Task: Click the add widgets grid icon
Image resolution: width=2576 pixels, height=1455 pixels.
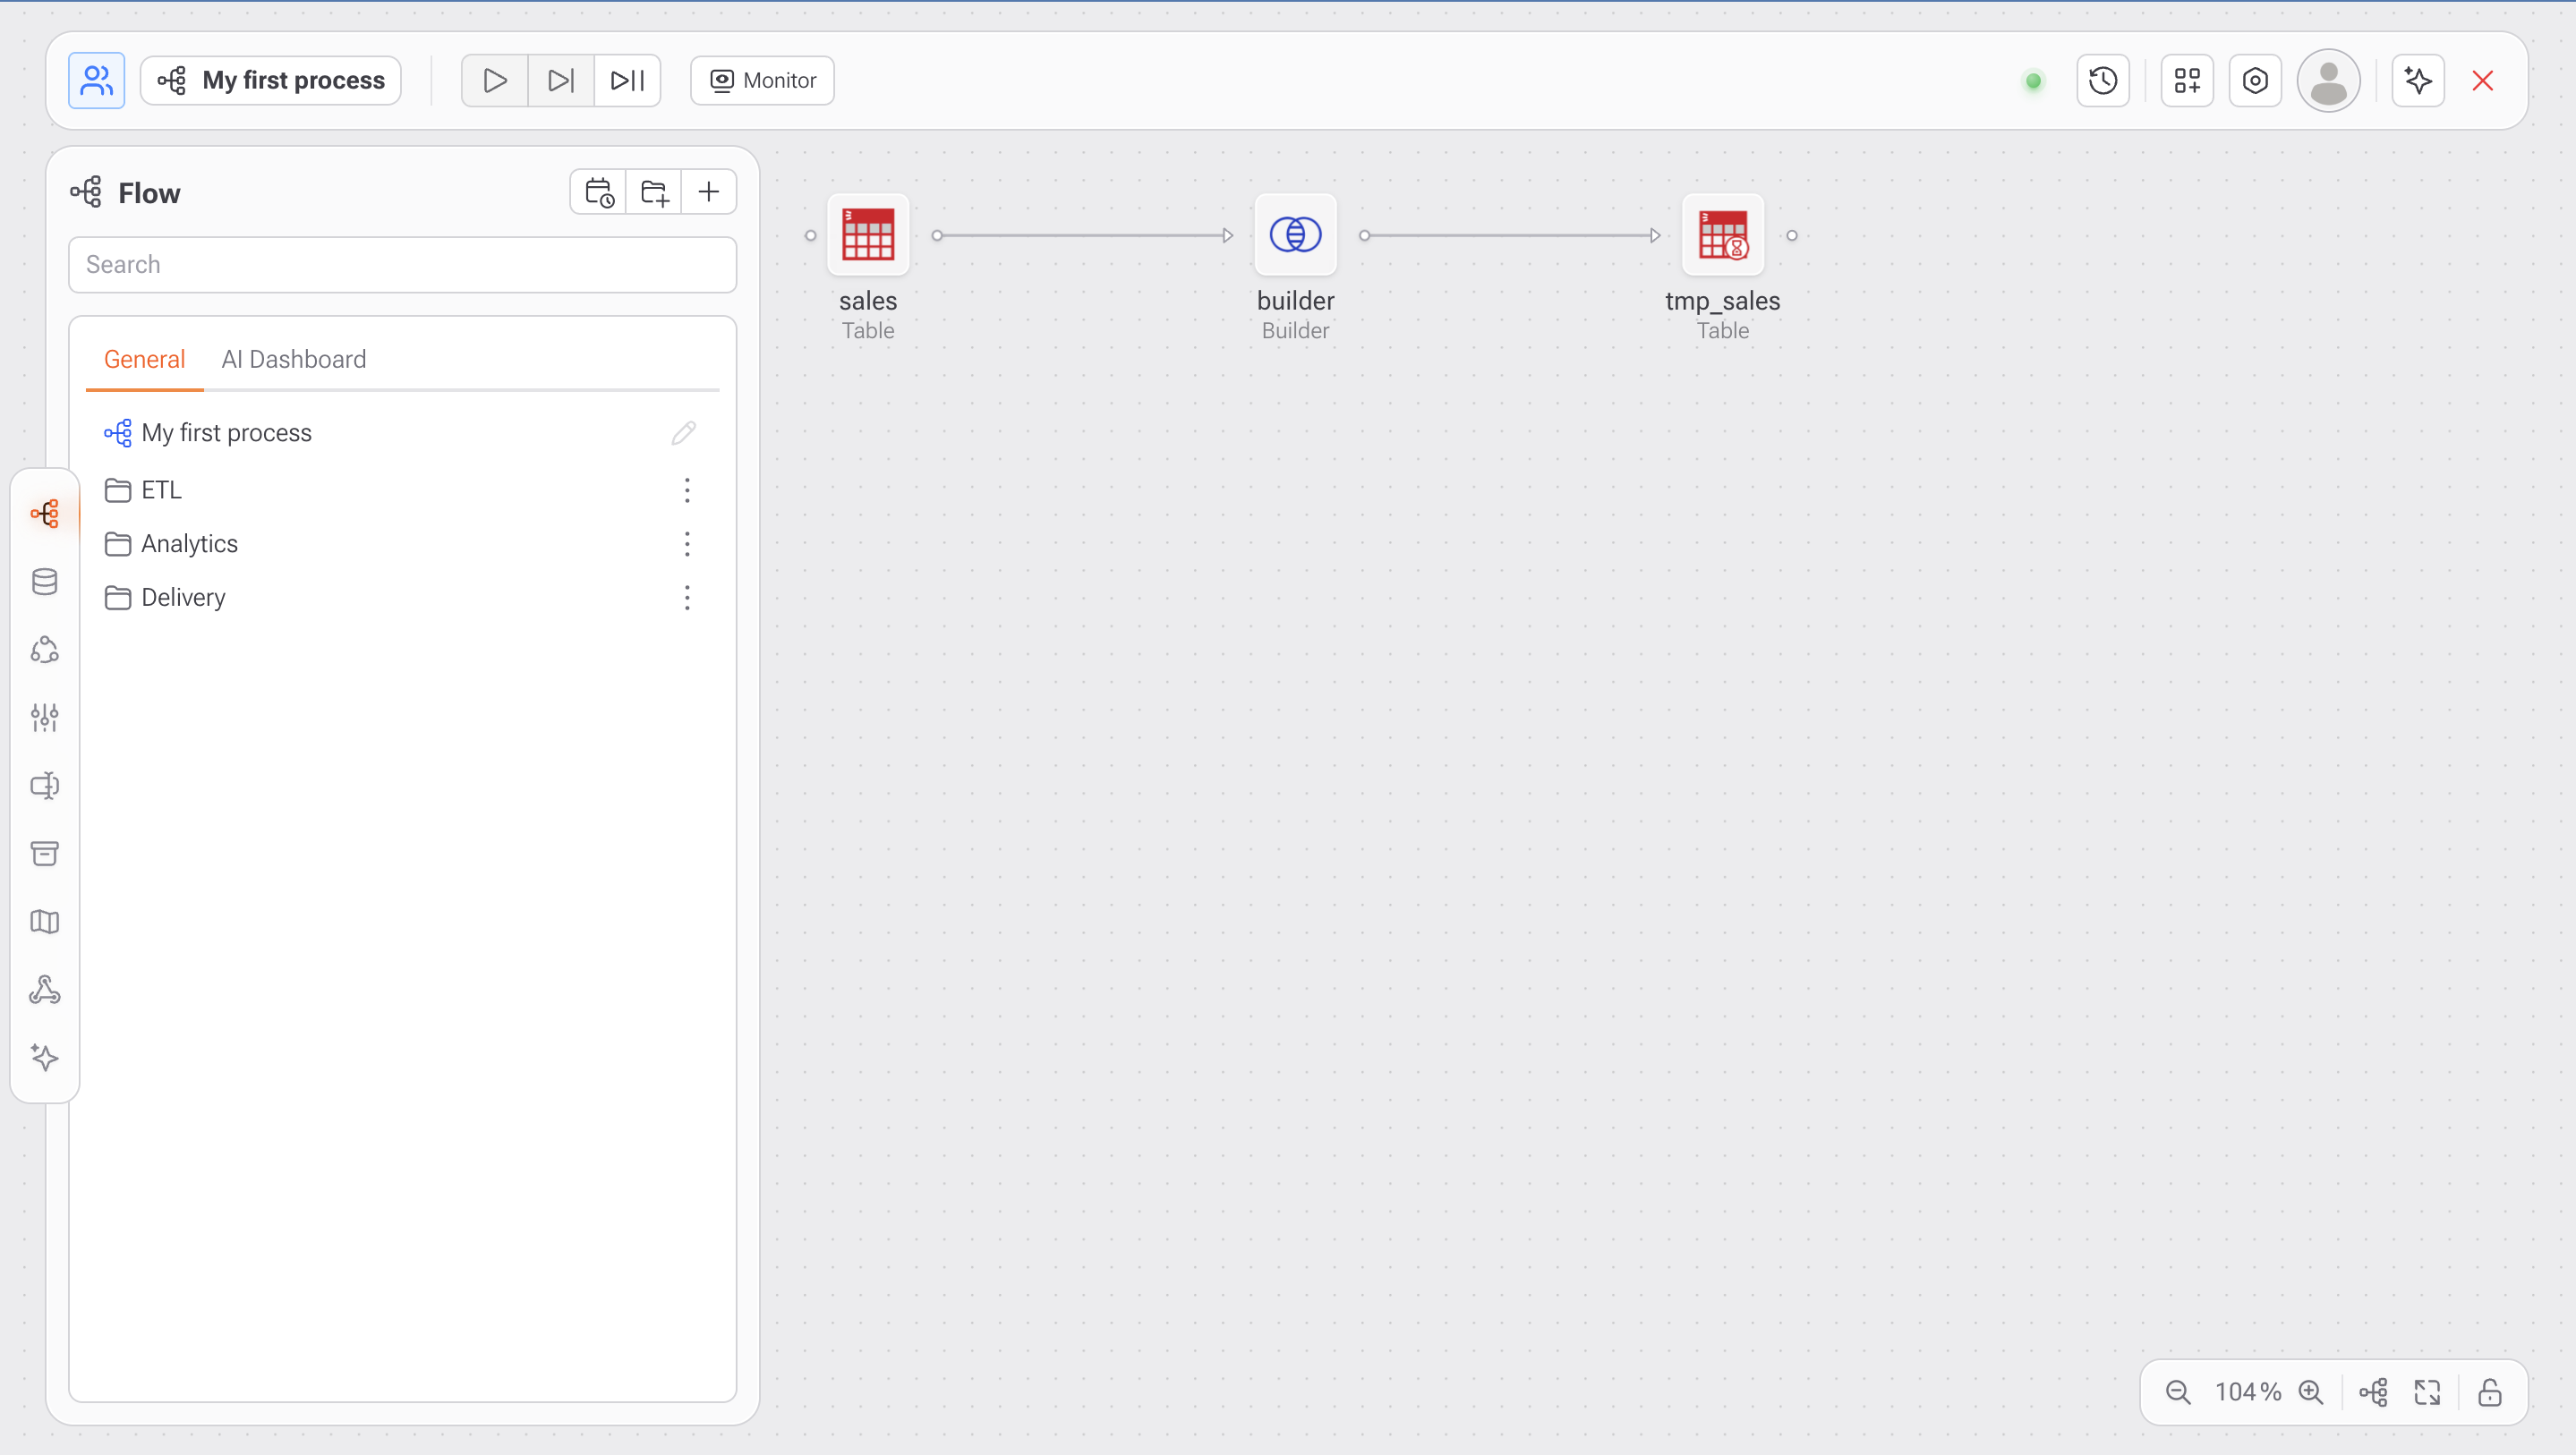Action: coord(2187,80)
